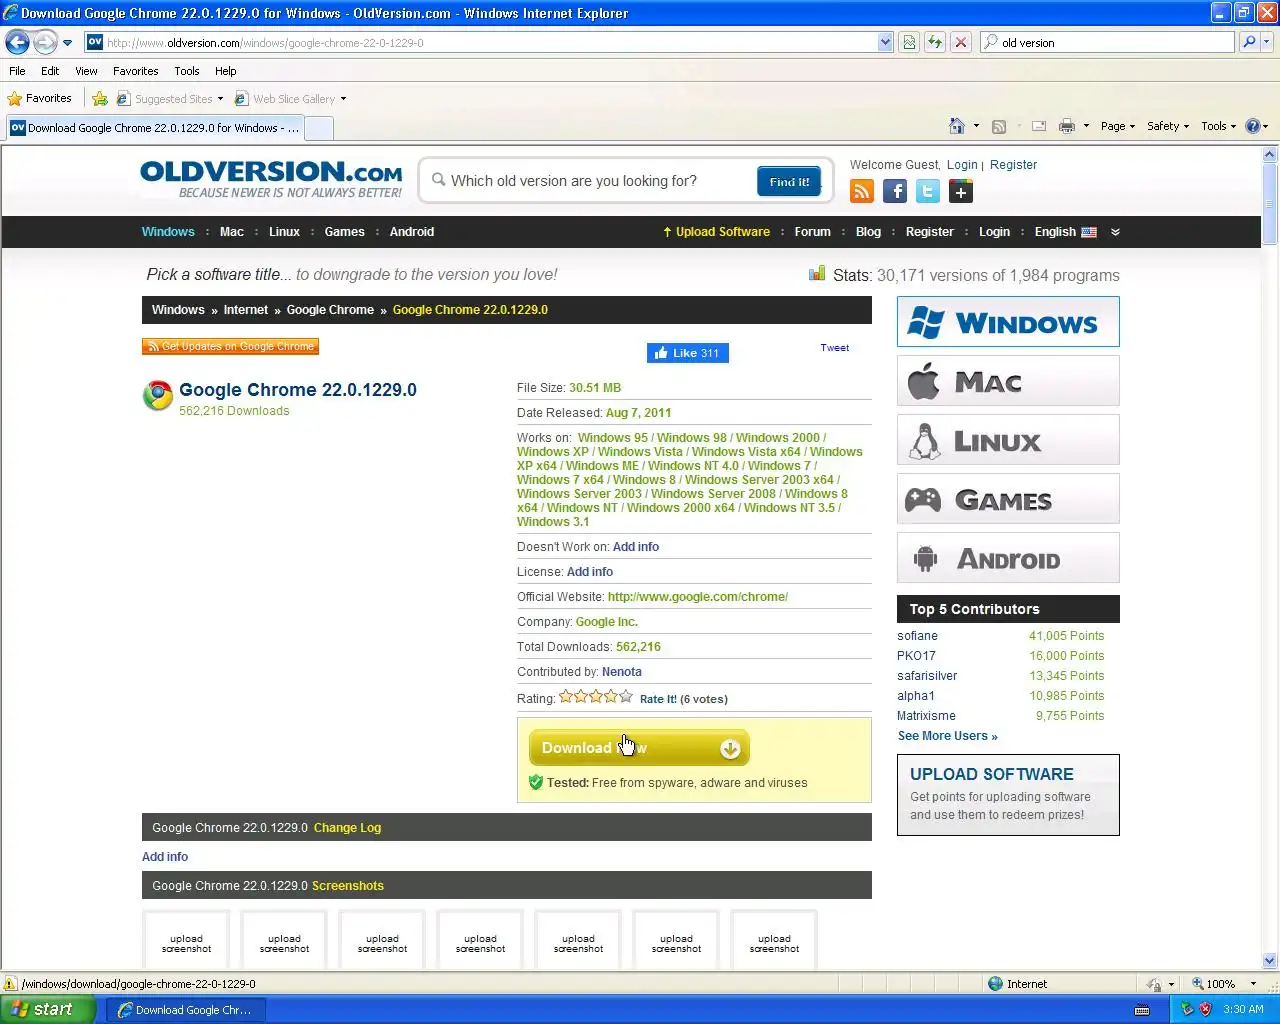Click the orange RSS feed icon in site header
This screenshot has width=1280, height=1024.
click(862, 191)
